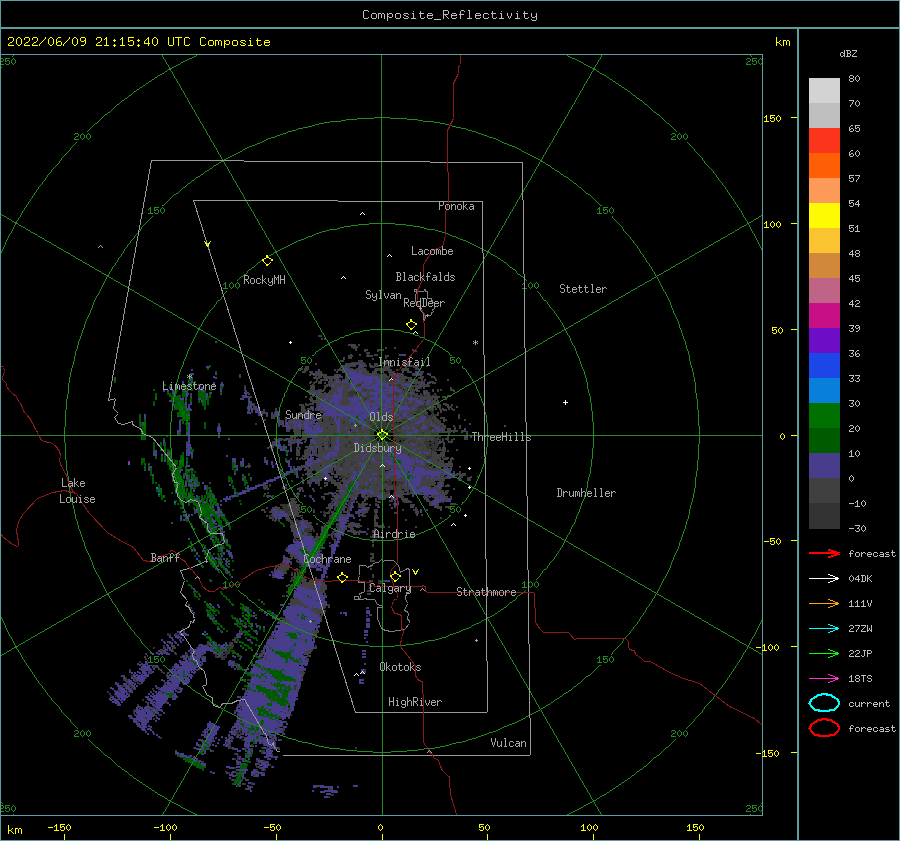Image resolution: width=900 pixels, height=841 pixels.
Task: Click the red forecast arrow in legend
Action: tap(824, 553)
